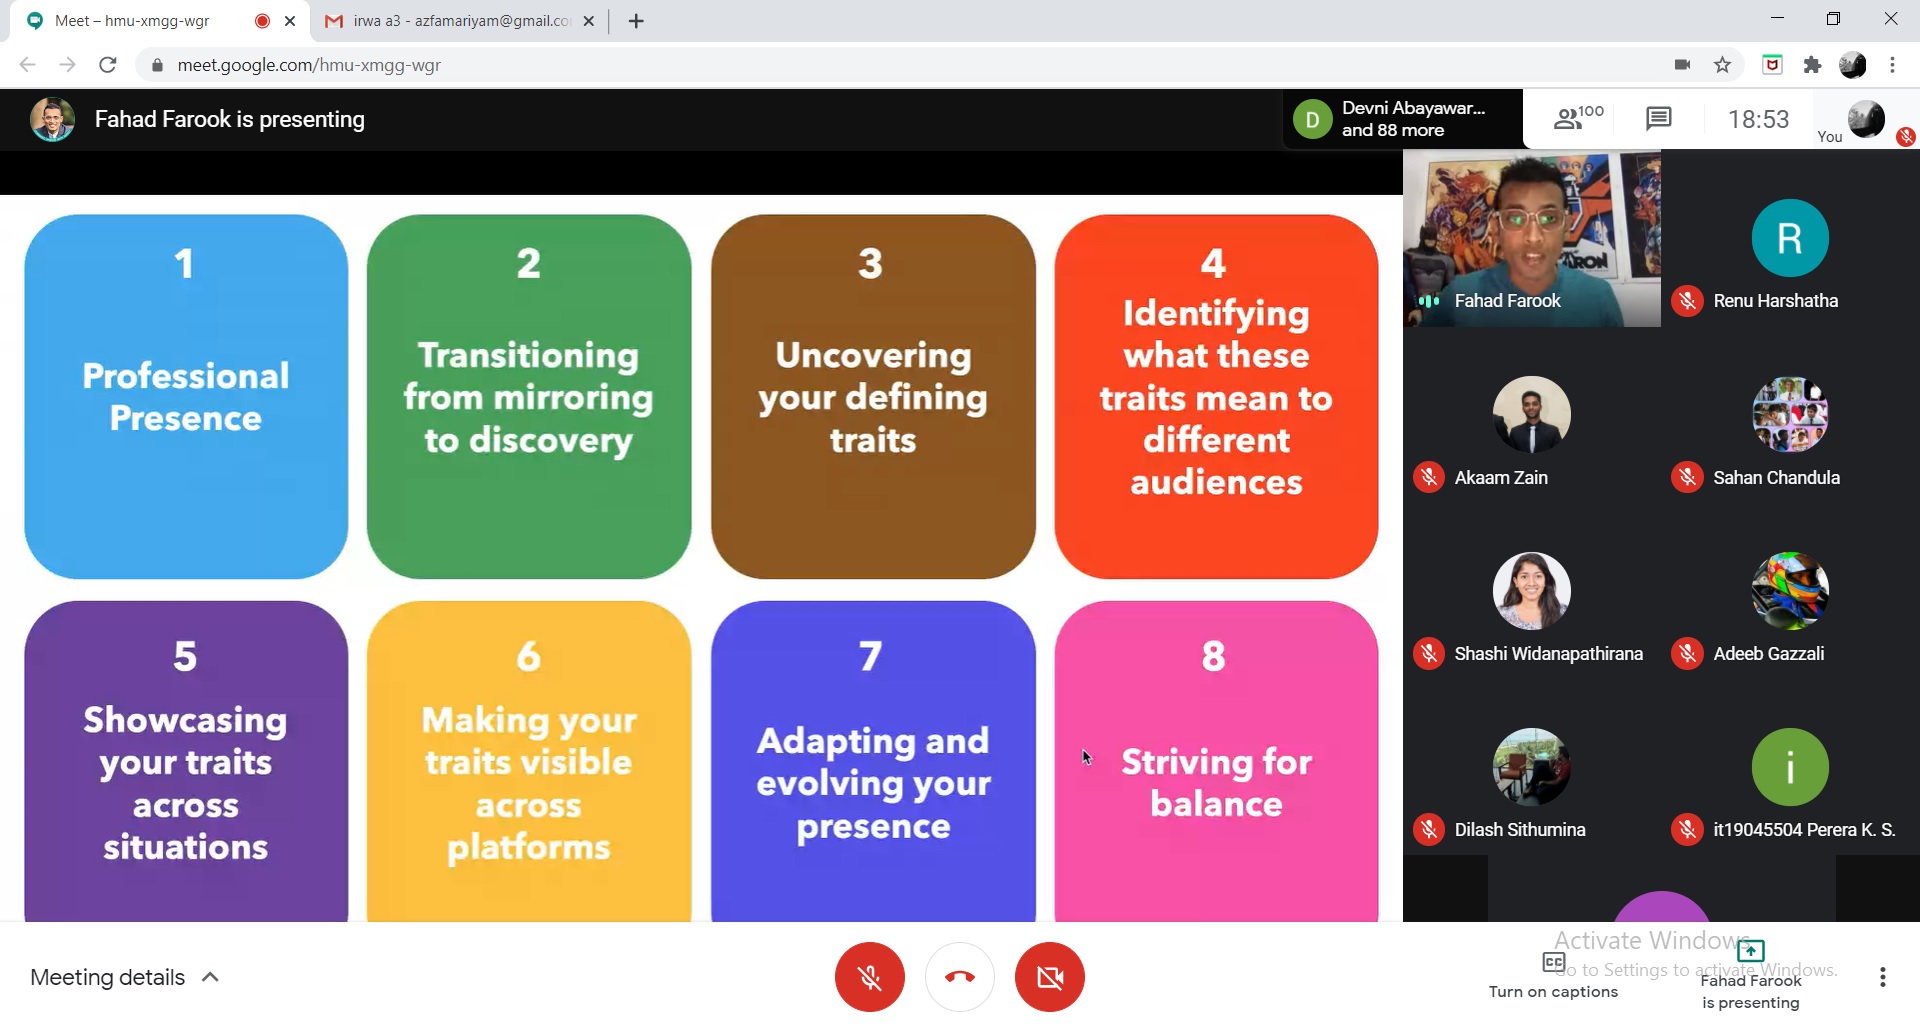Toggle the camera off button
The width and height of the screenshot is (1920, 1030).
(1049, 977)
